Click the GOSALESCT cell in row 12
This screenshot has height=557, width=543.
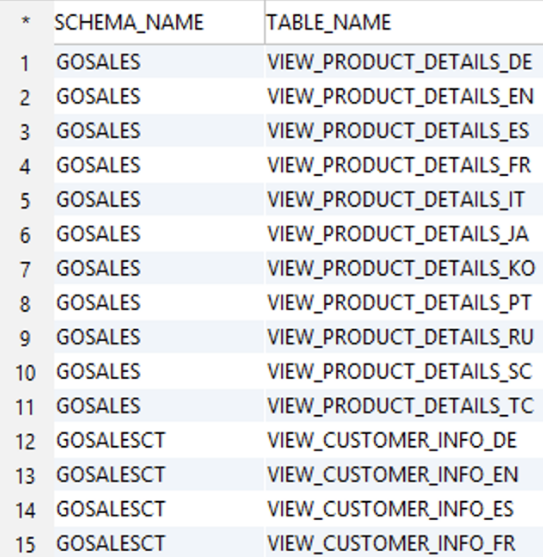tap(159, 440)
